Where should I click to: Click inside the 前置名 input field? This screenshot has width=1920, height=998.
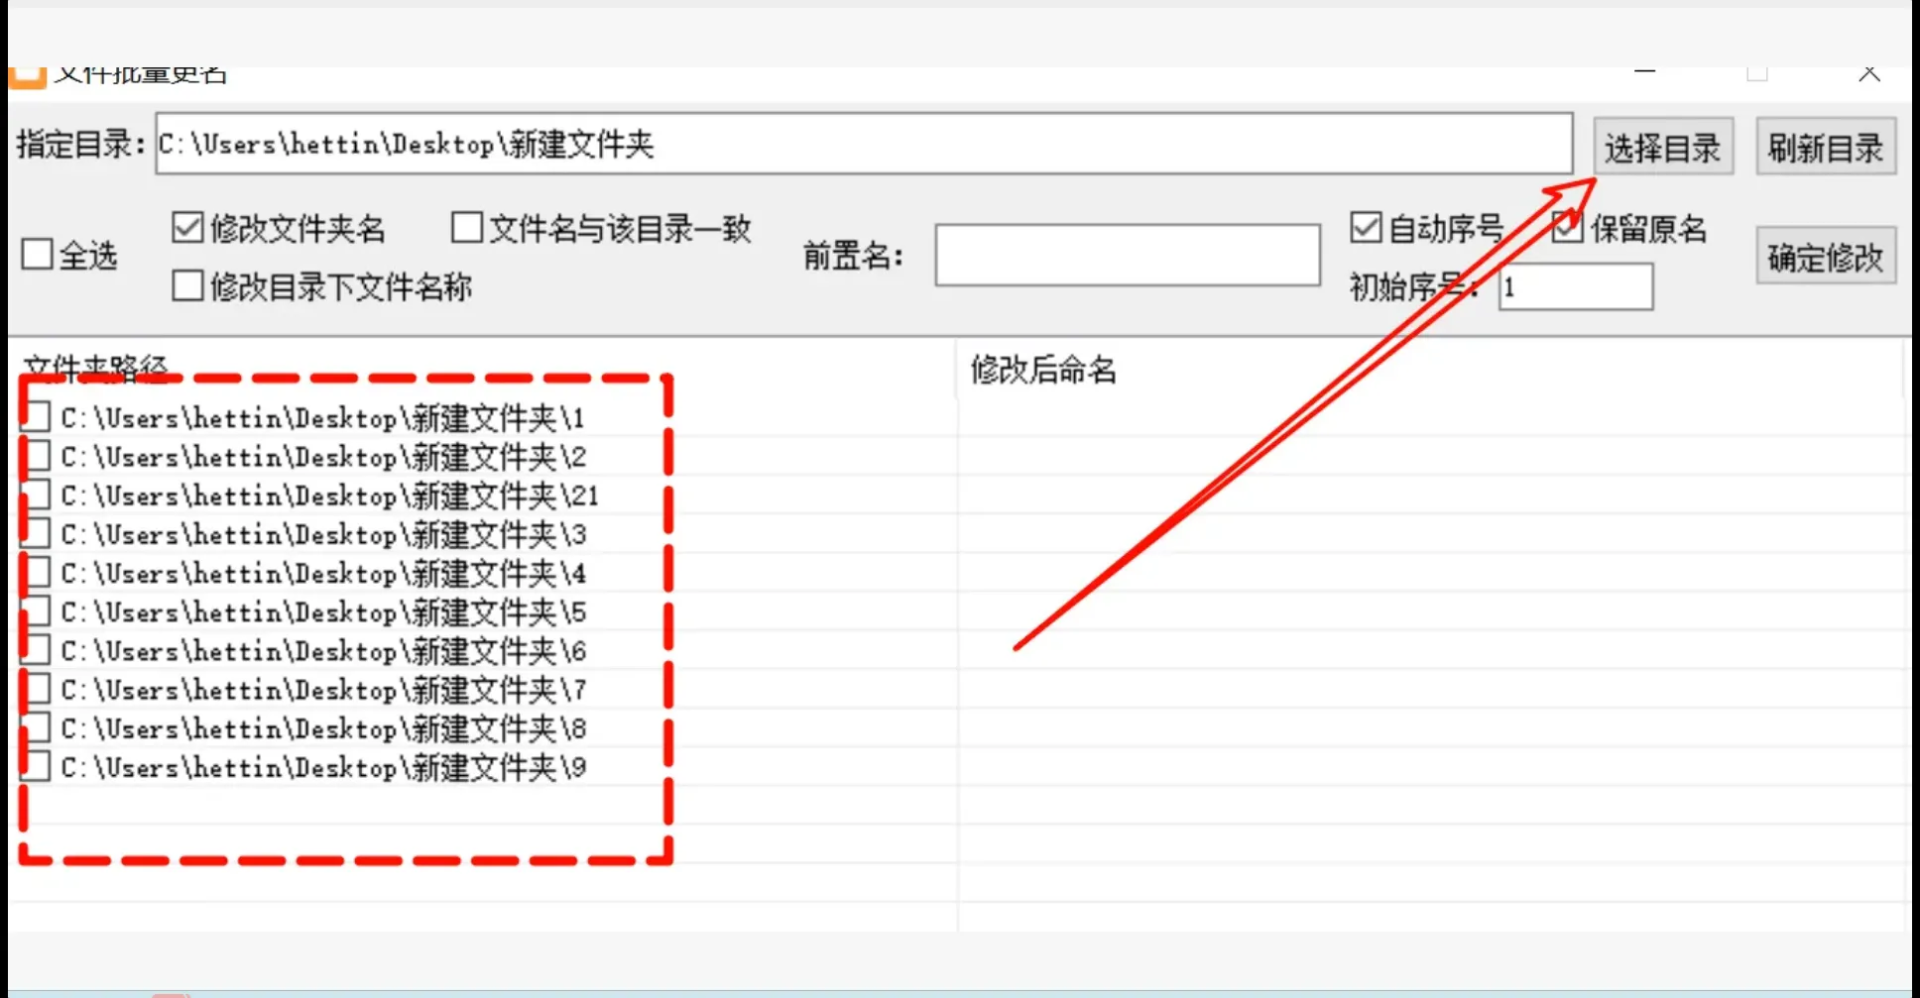tap(1126, 255)
